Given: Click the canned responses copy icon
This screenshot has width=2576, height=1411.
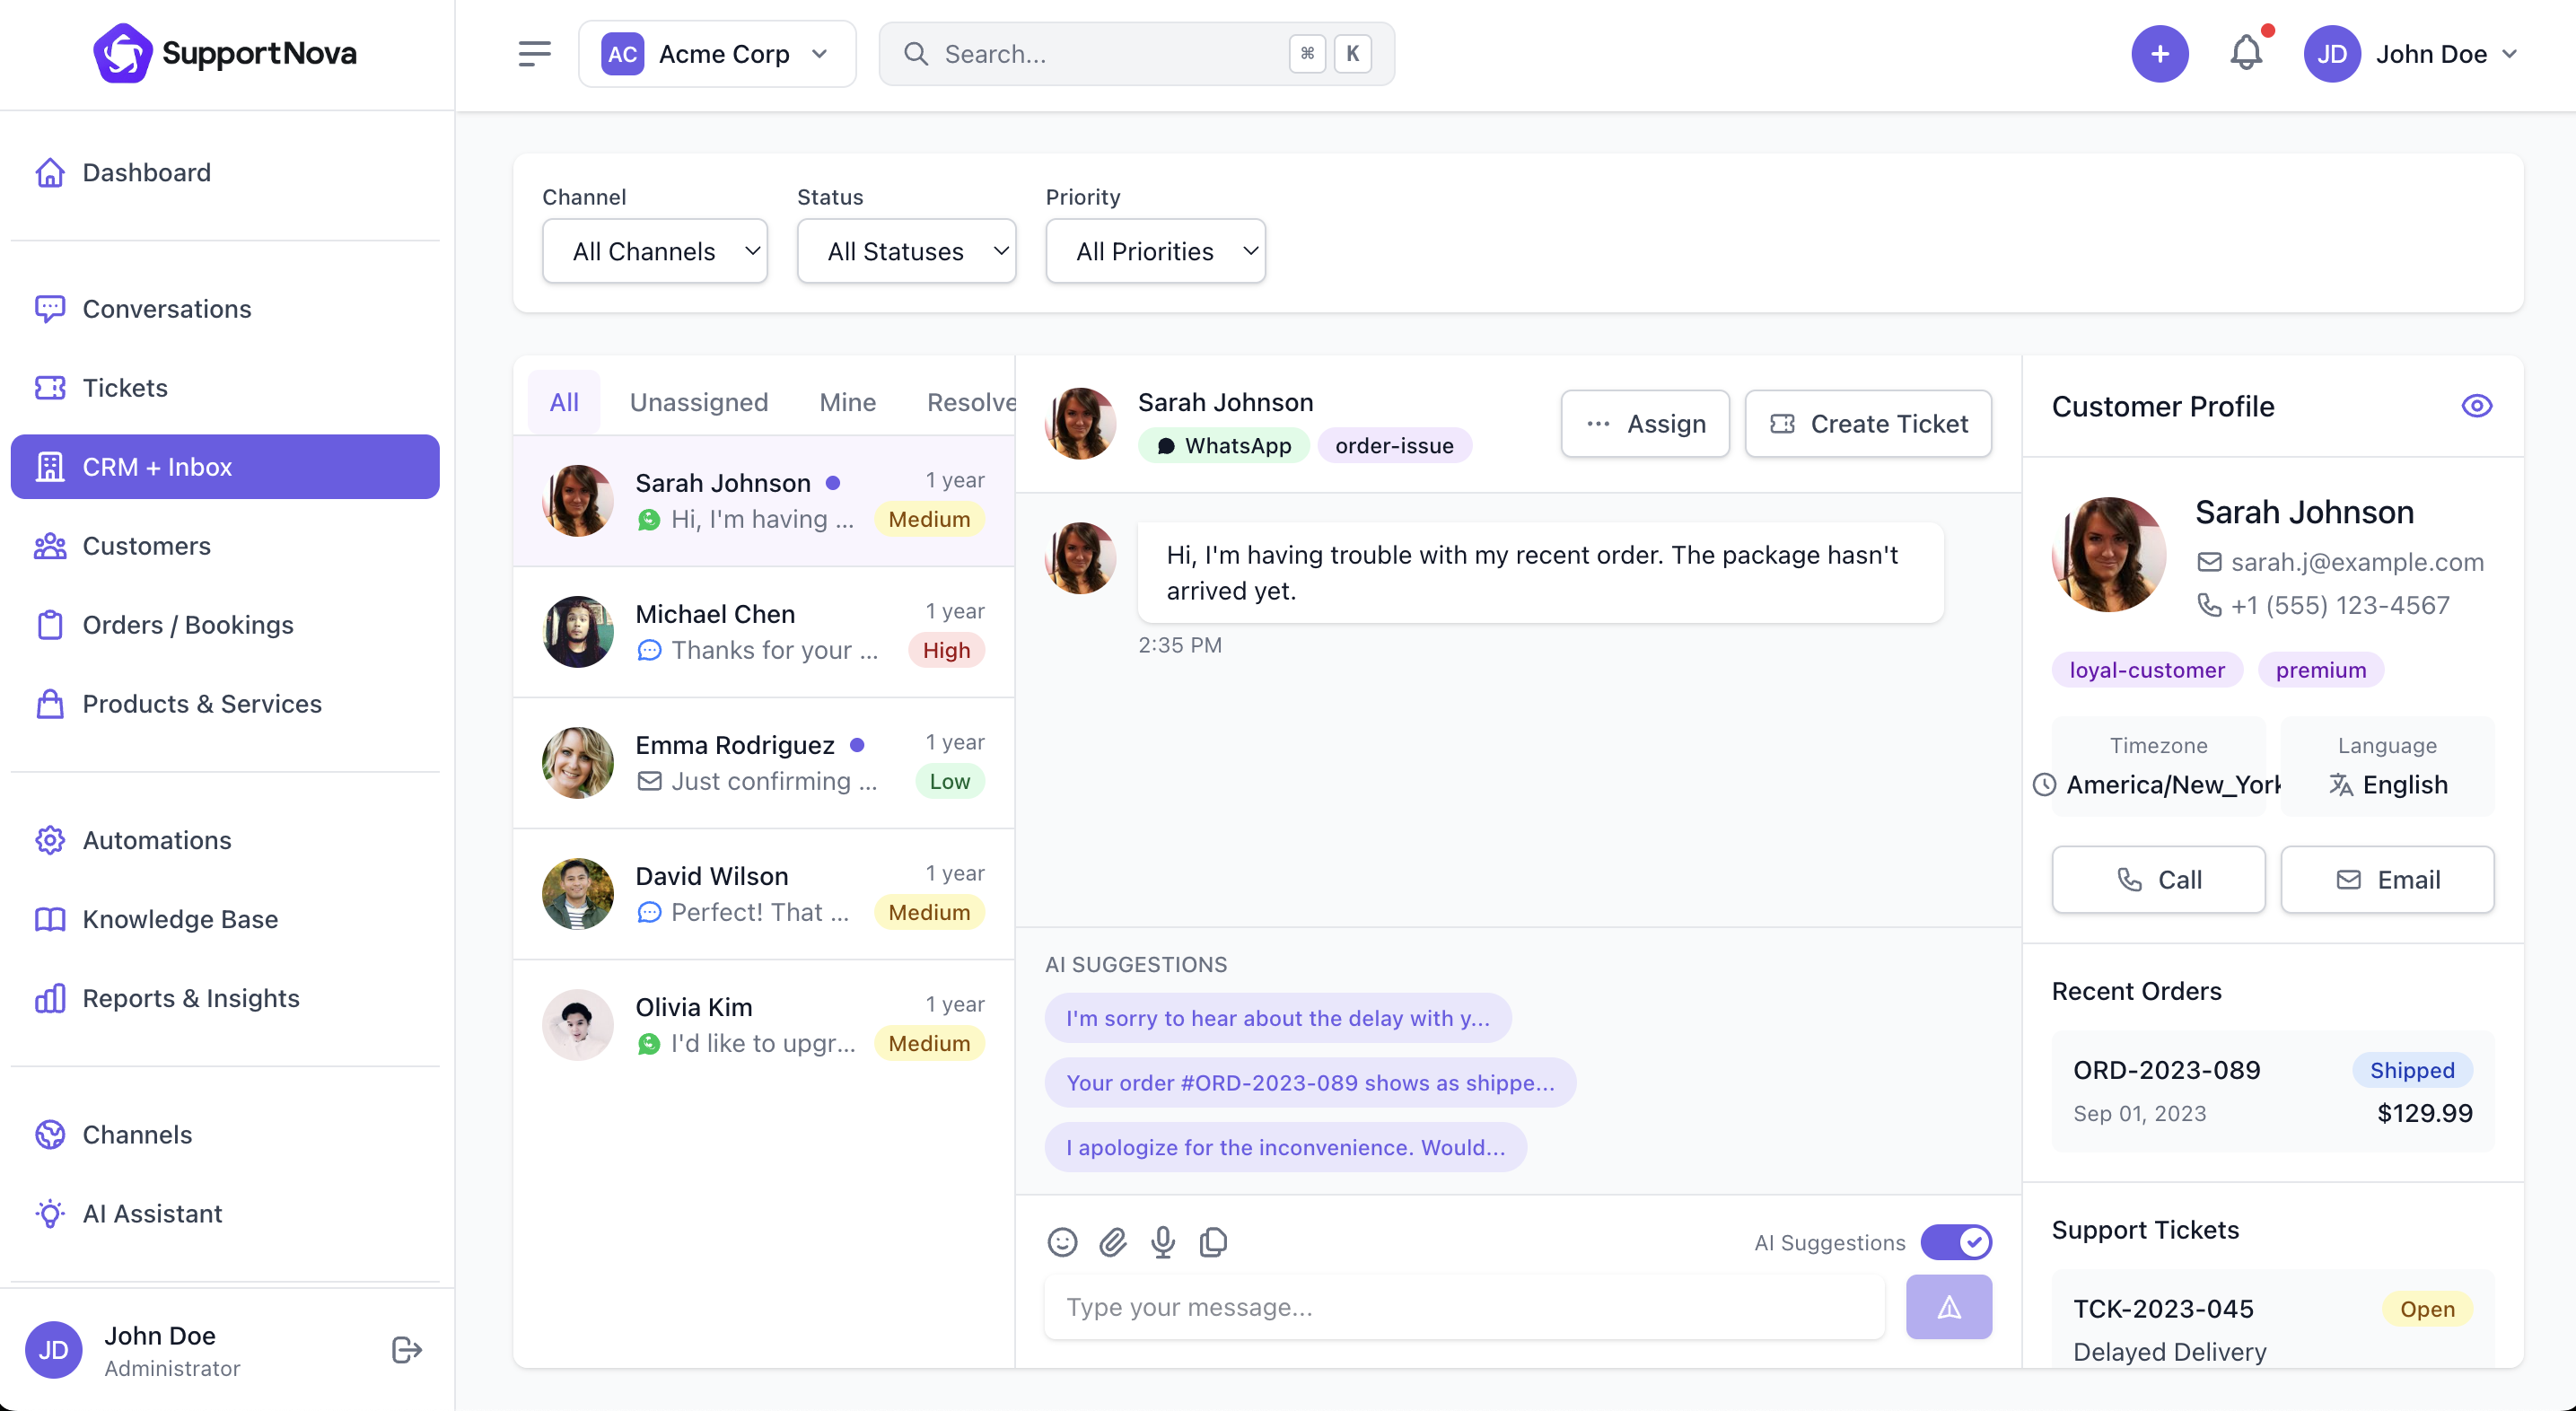Looking at the screenshot, I should [x=1213, y=1242].
